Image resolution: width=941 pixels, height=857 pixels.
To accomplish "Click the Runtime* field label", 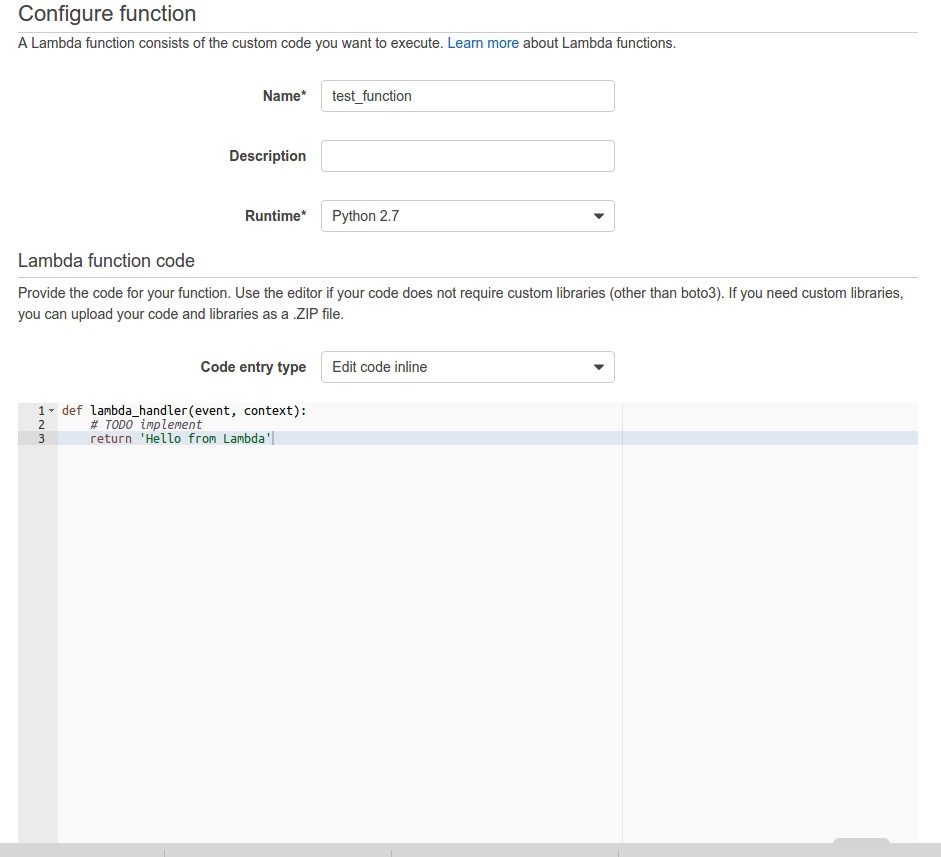I will click(x=275, y=216).
